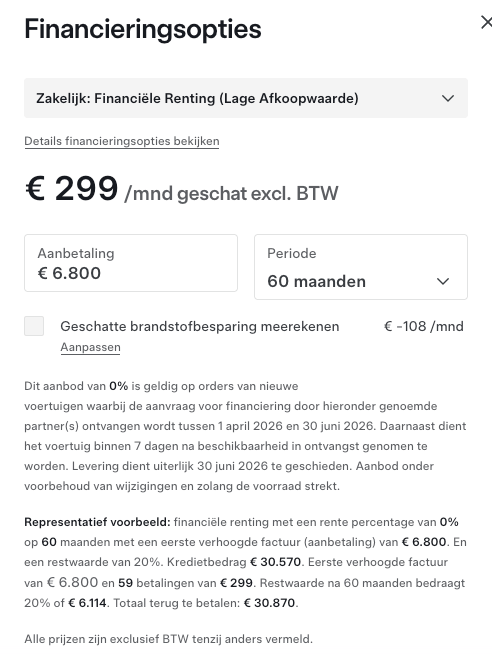Click the Aanpassen link under brandstofbesparing
The width and height of the screenshot is (492, 664).
[90, 347]
